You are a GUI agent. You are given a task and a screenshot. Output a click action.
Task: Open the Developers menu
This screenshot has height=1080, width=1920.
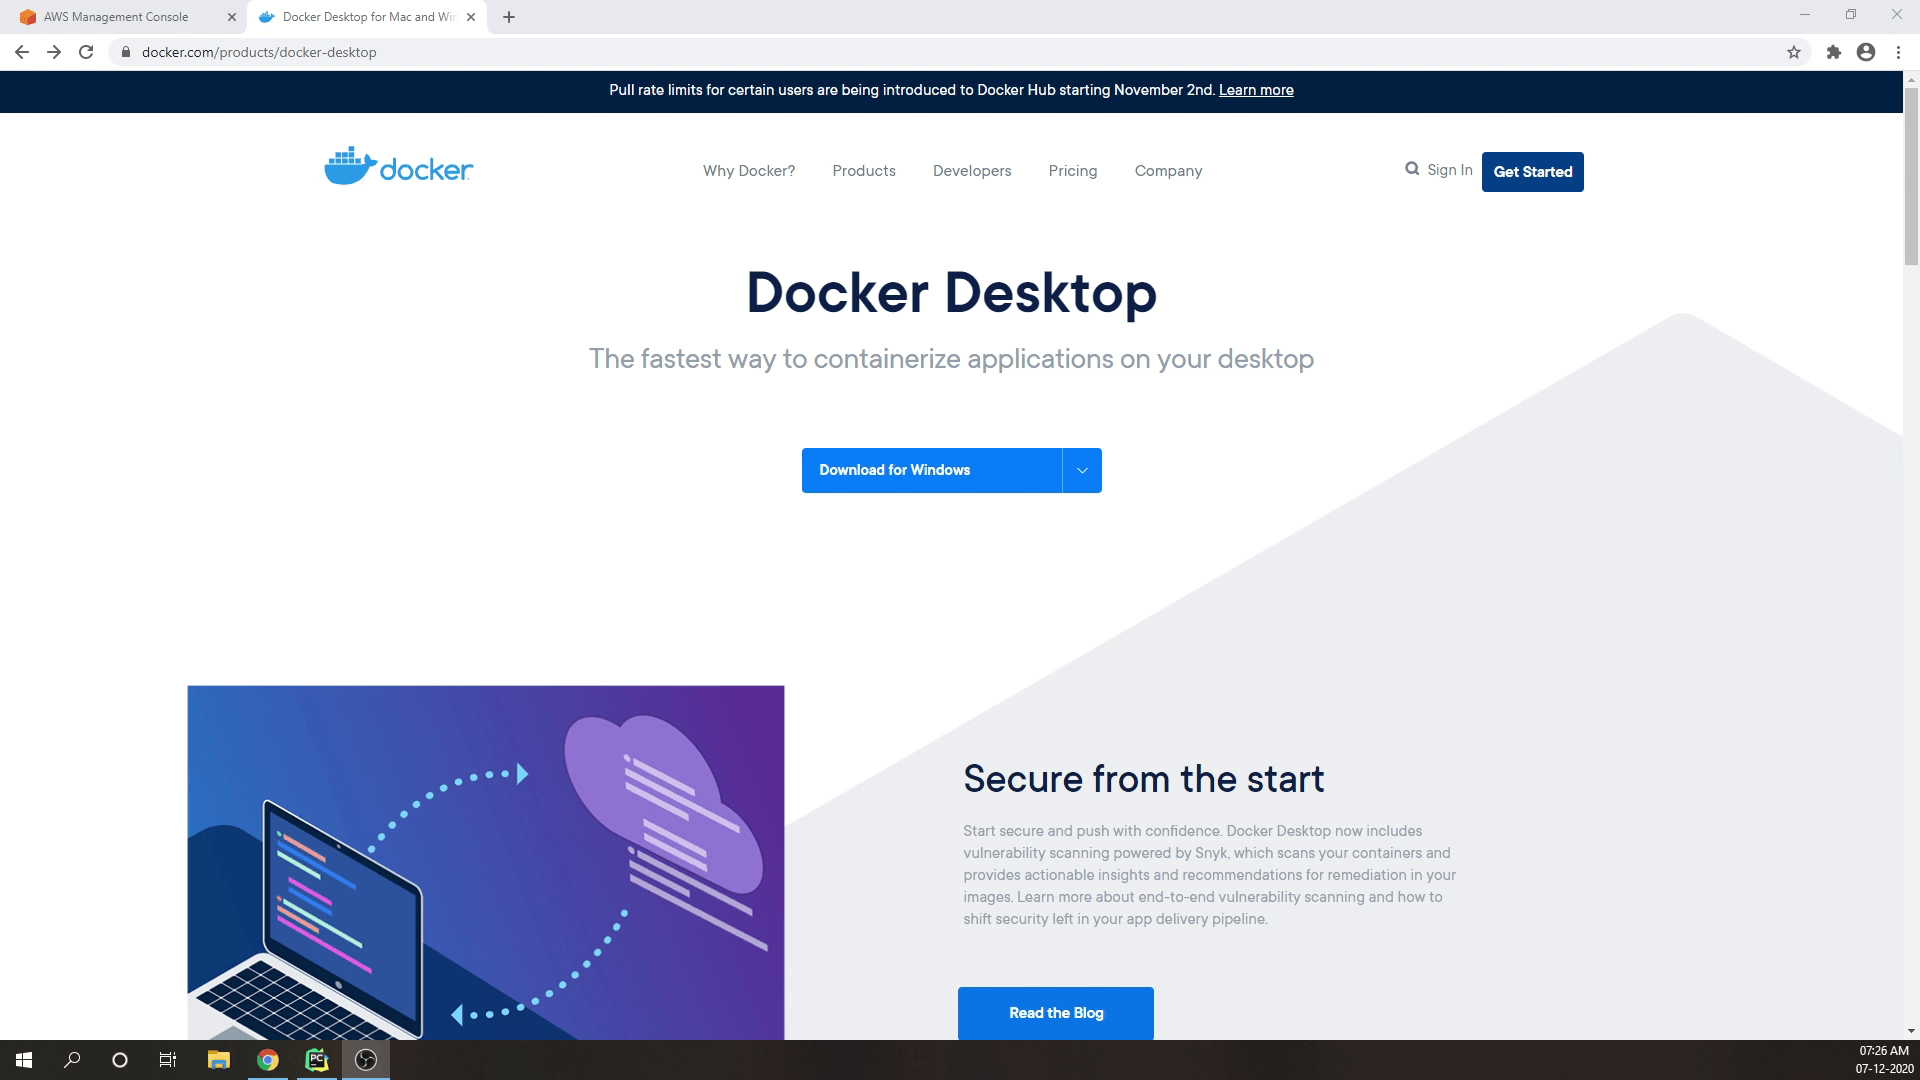pos(972,171)
